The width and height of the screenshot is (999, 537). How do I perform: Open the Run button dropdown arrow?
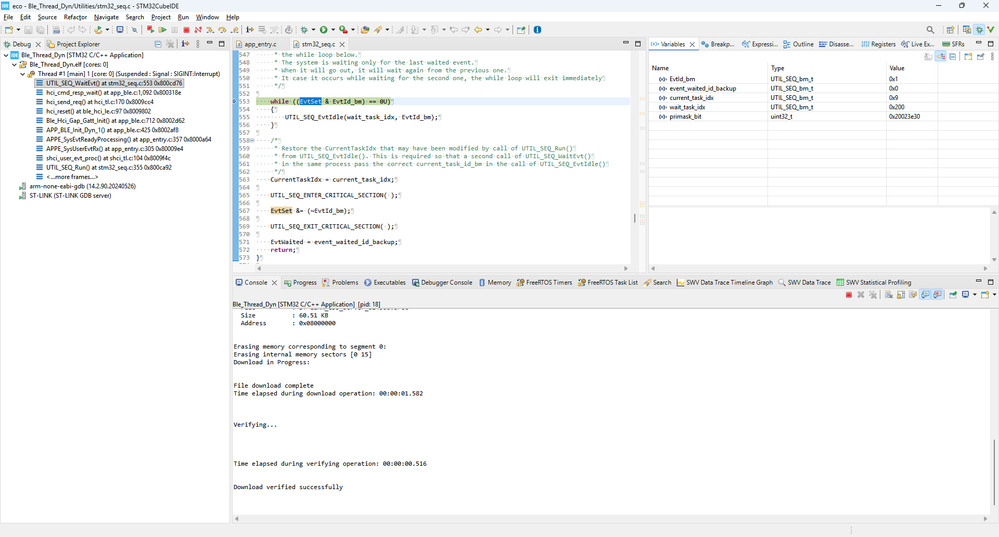pos(333,29)
